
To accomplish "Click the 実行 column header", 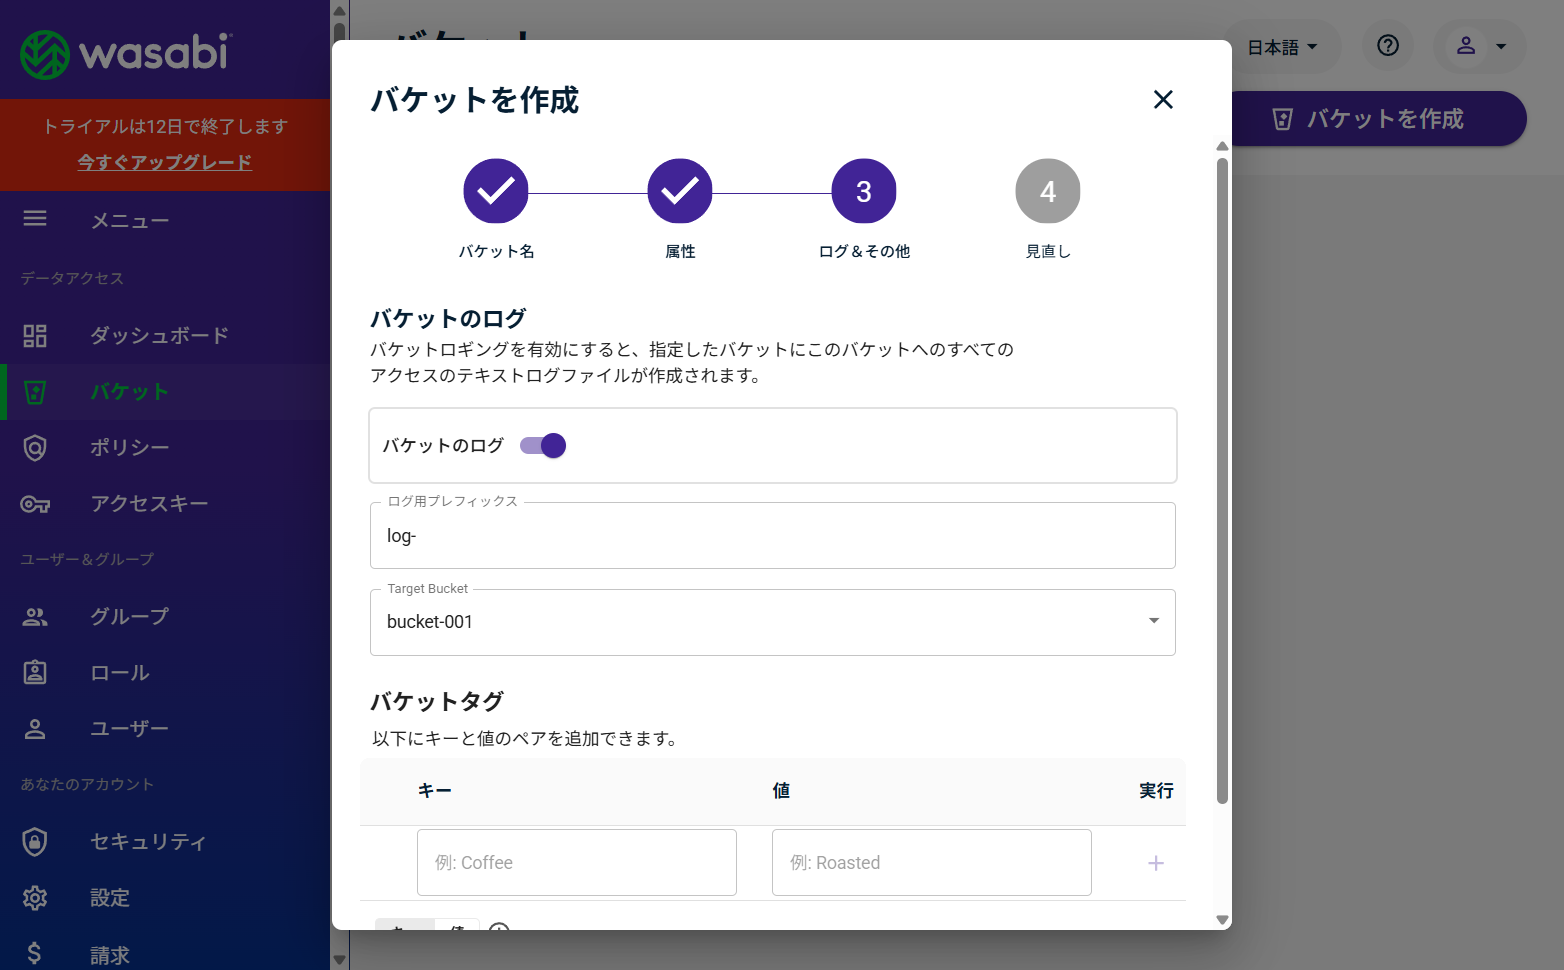I will (1156, 791).
